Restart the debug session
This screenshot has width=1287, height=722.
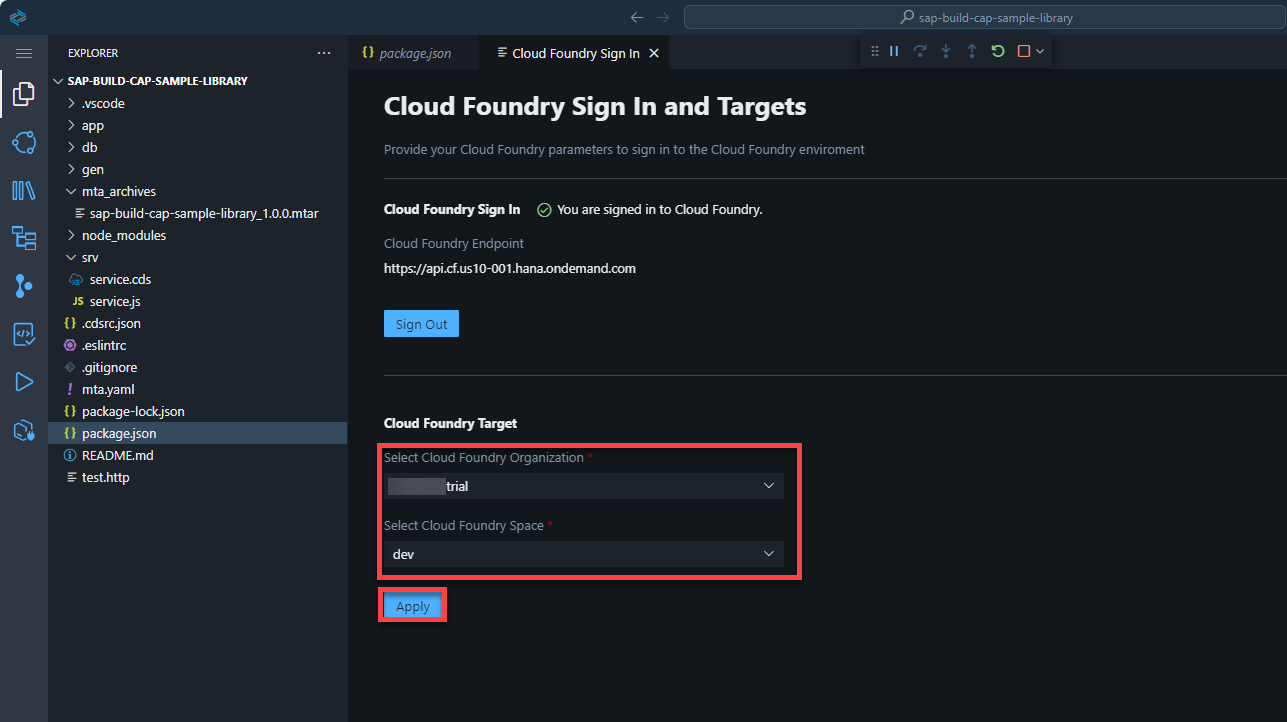coord(998,51)
